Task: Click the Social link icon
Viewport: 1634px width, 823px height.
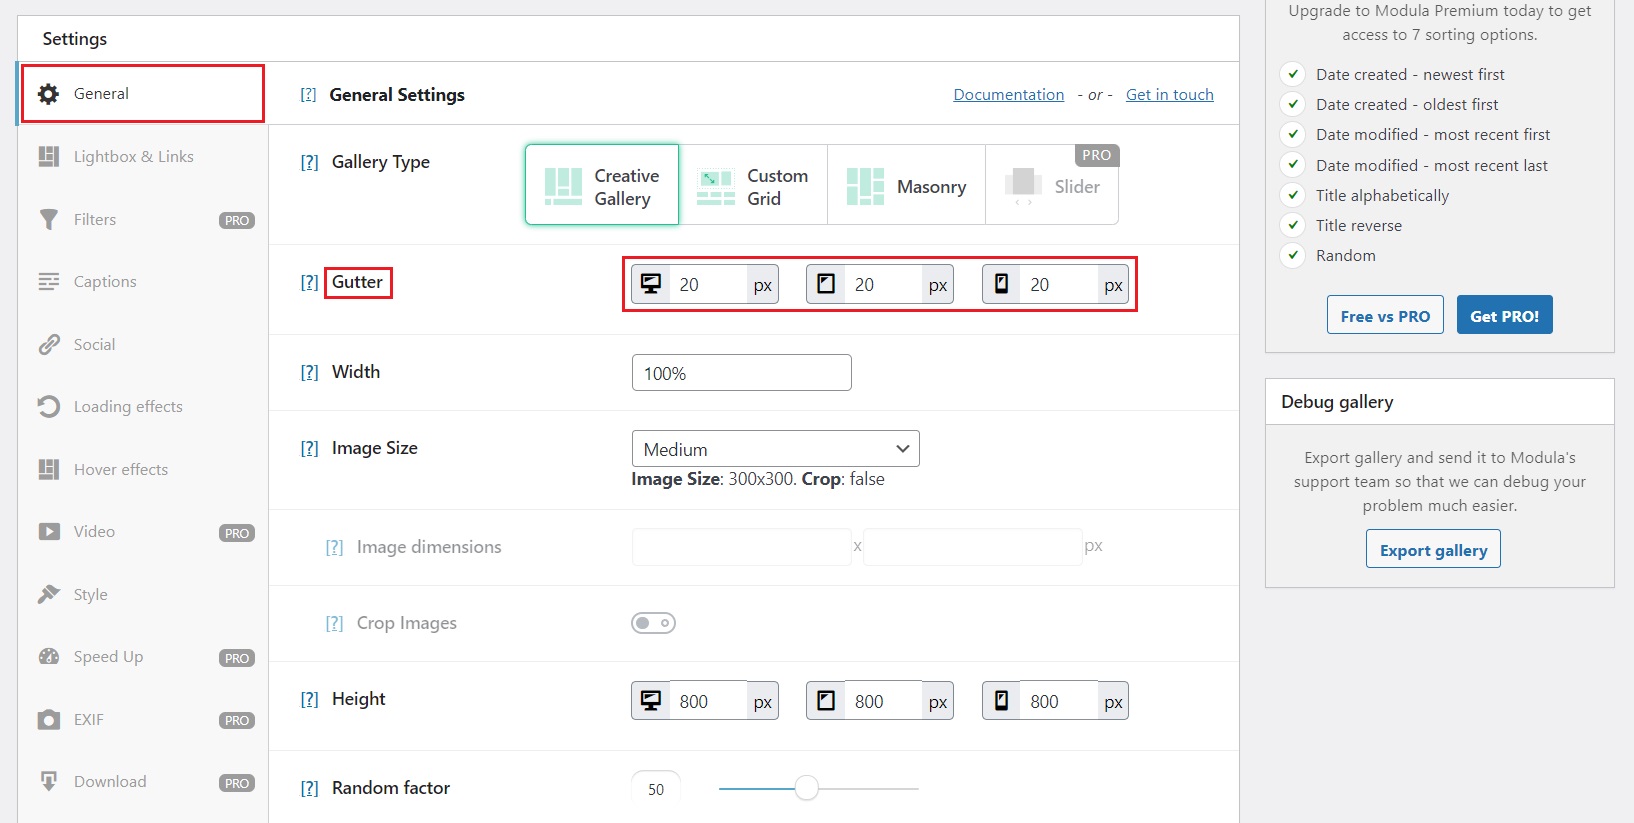Action: pyautogui.click(x=48, y=345)
